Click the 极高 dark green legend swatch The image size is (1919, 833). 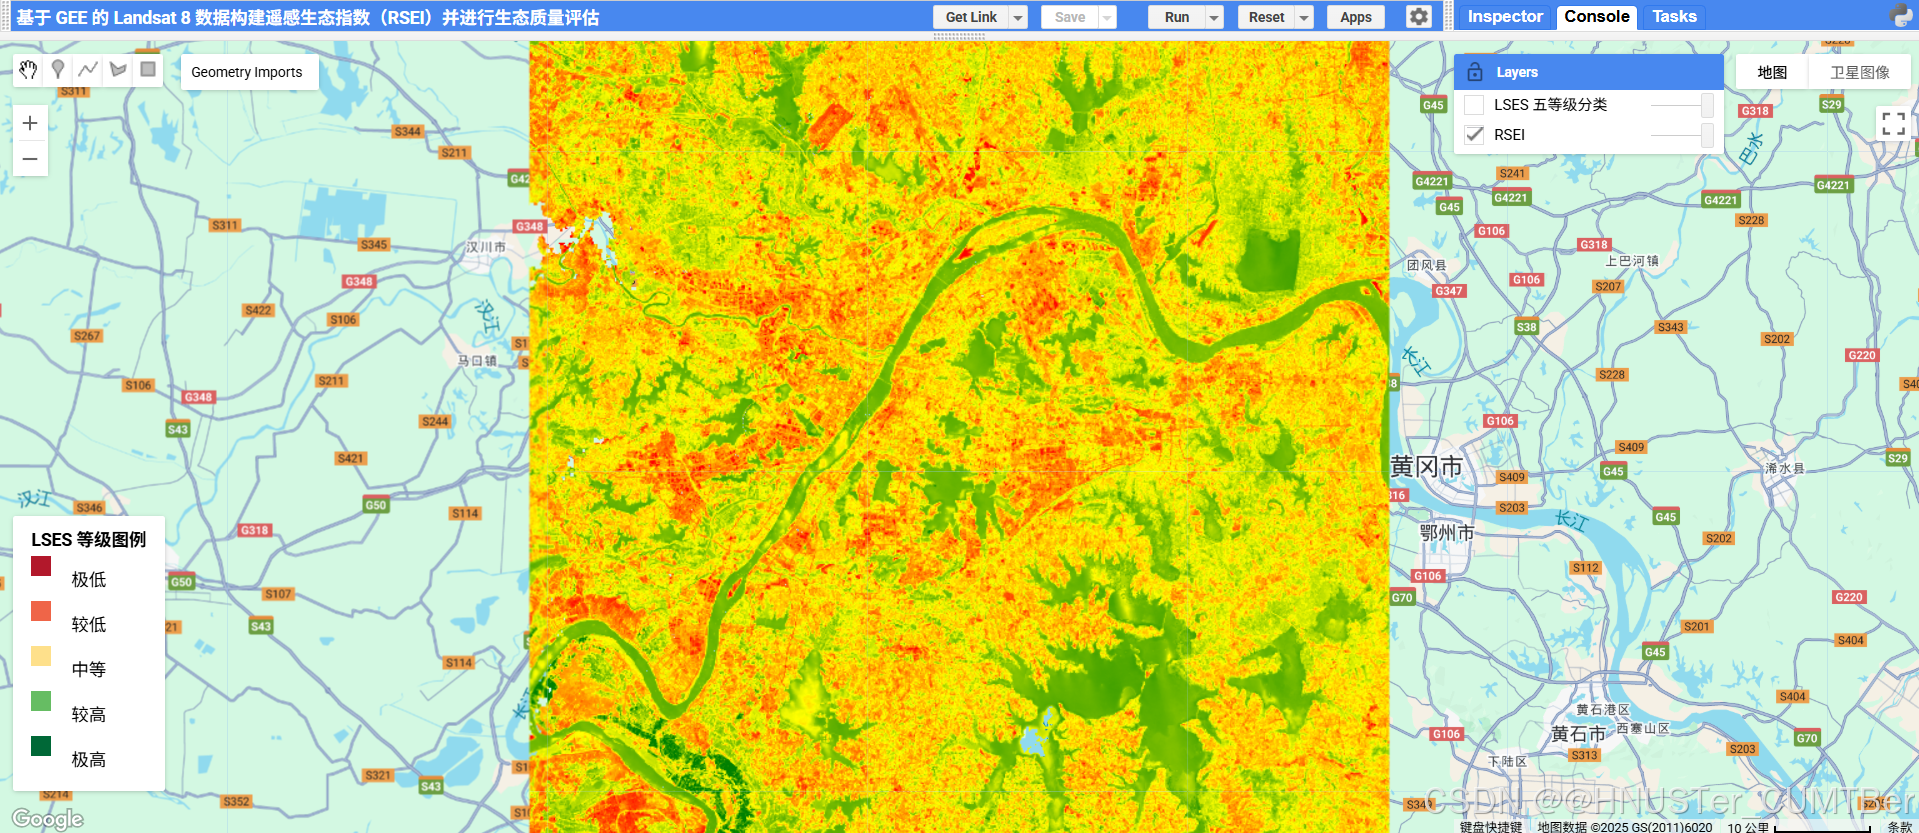coord(41,746)
